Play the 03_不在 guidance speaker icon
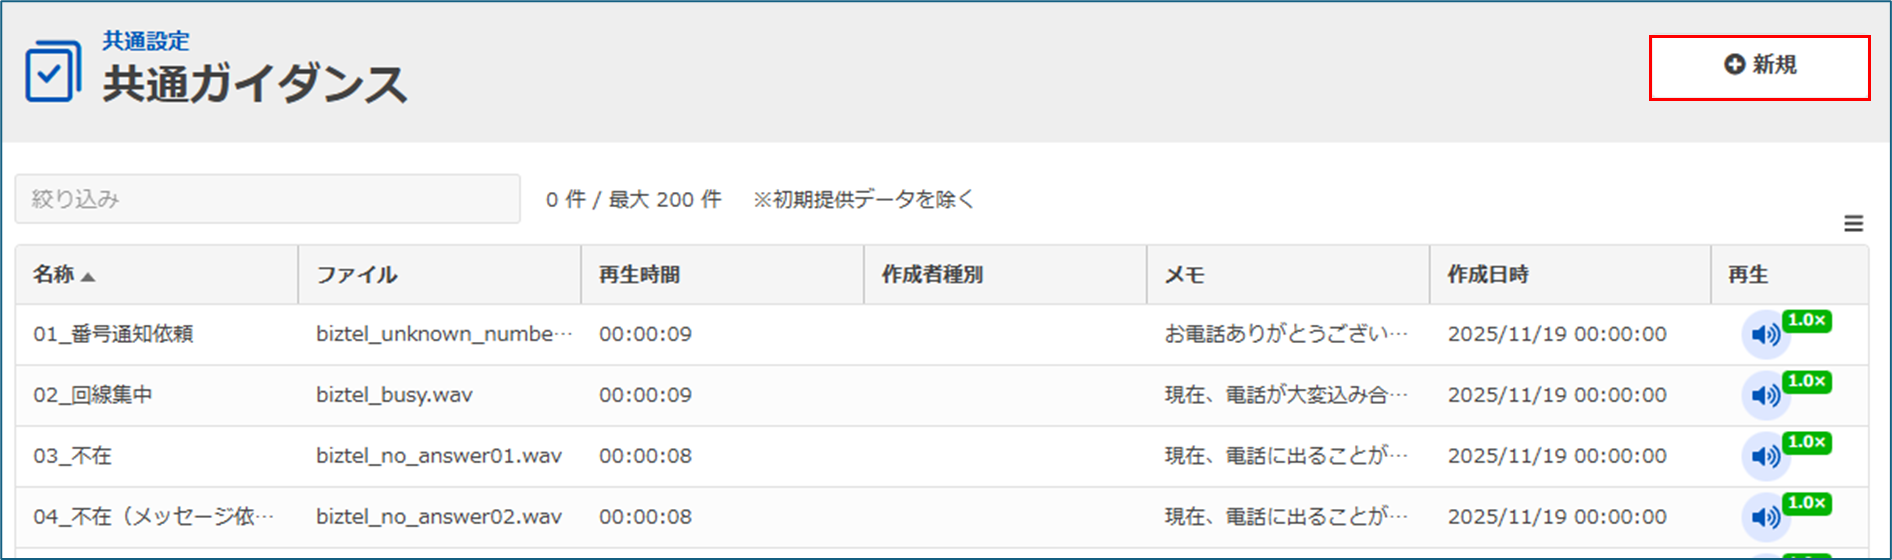1892x560 pixels. (1765, 457)
